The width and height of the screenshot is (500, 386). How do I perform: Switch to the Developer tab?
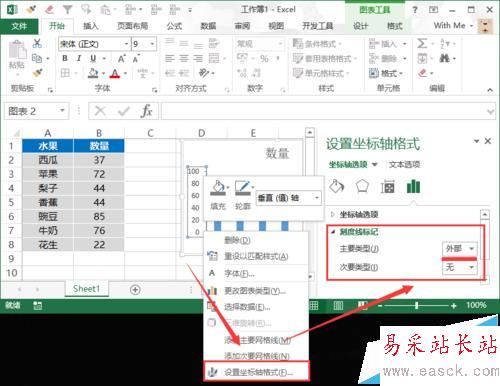click(317, 26)
